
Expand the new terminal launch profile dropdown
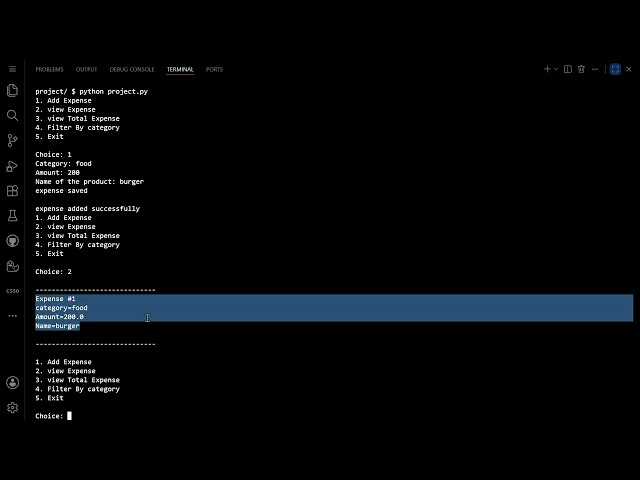(556, 69)
